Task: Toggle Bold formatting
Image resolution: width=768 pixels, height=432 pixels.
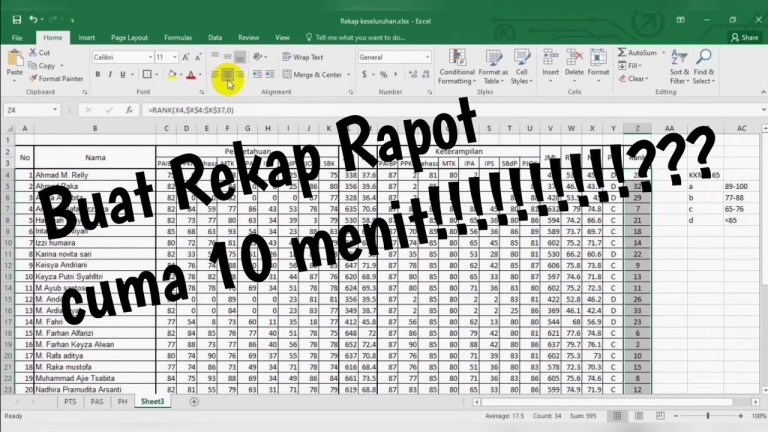Action: coord(97,75)
